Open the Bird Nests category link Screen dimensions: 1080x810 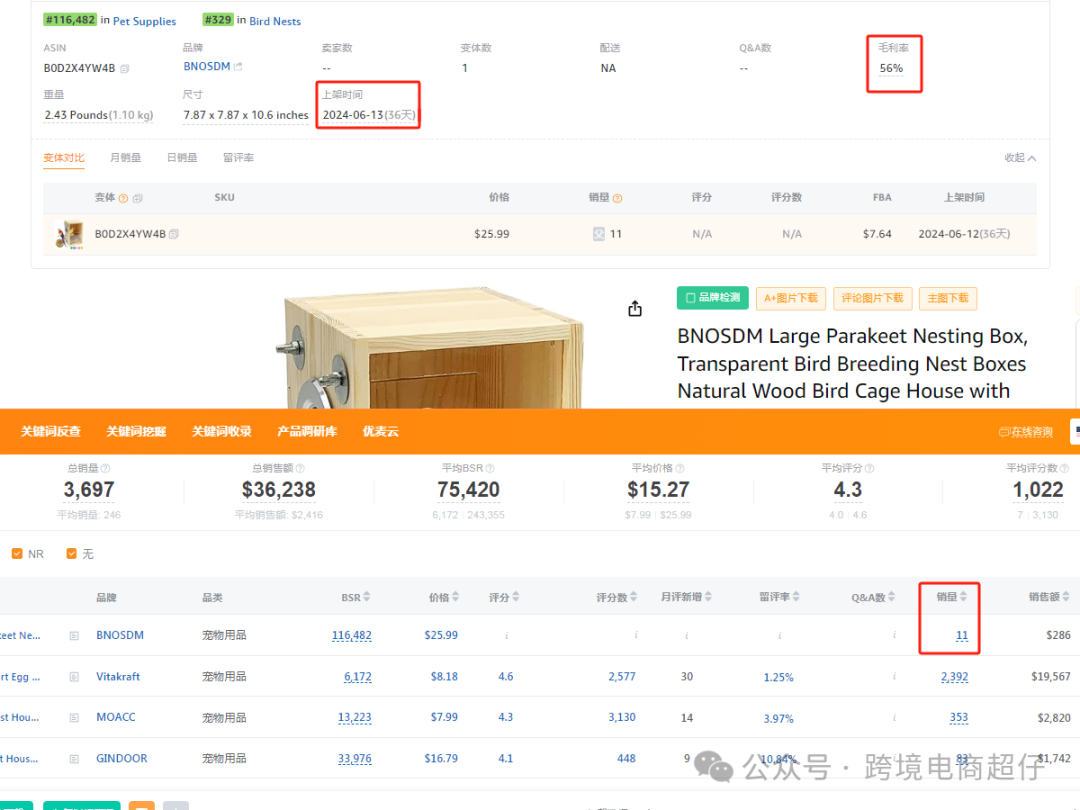pyautogui.click(x=275, y=21)
